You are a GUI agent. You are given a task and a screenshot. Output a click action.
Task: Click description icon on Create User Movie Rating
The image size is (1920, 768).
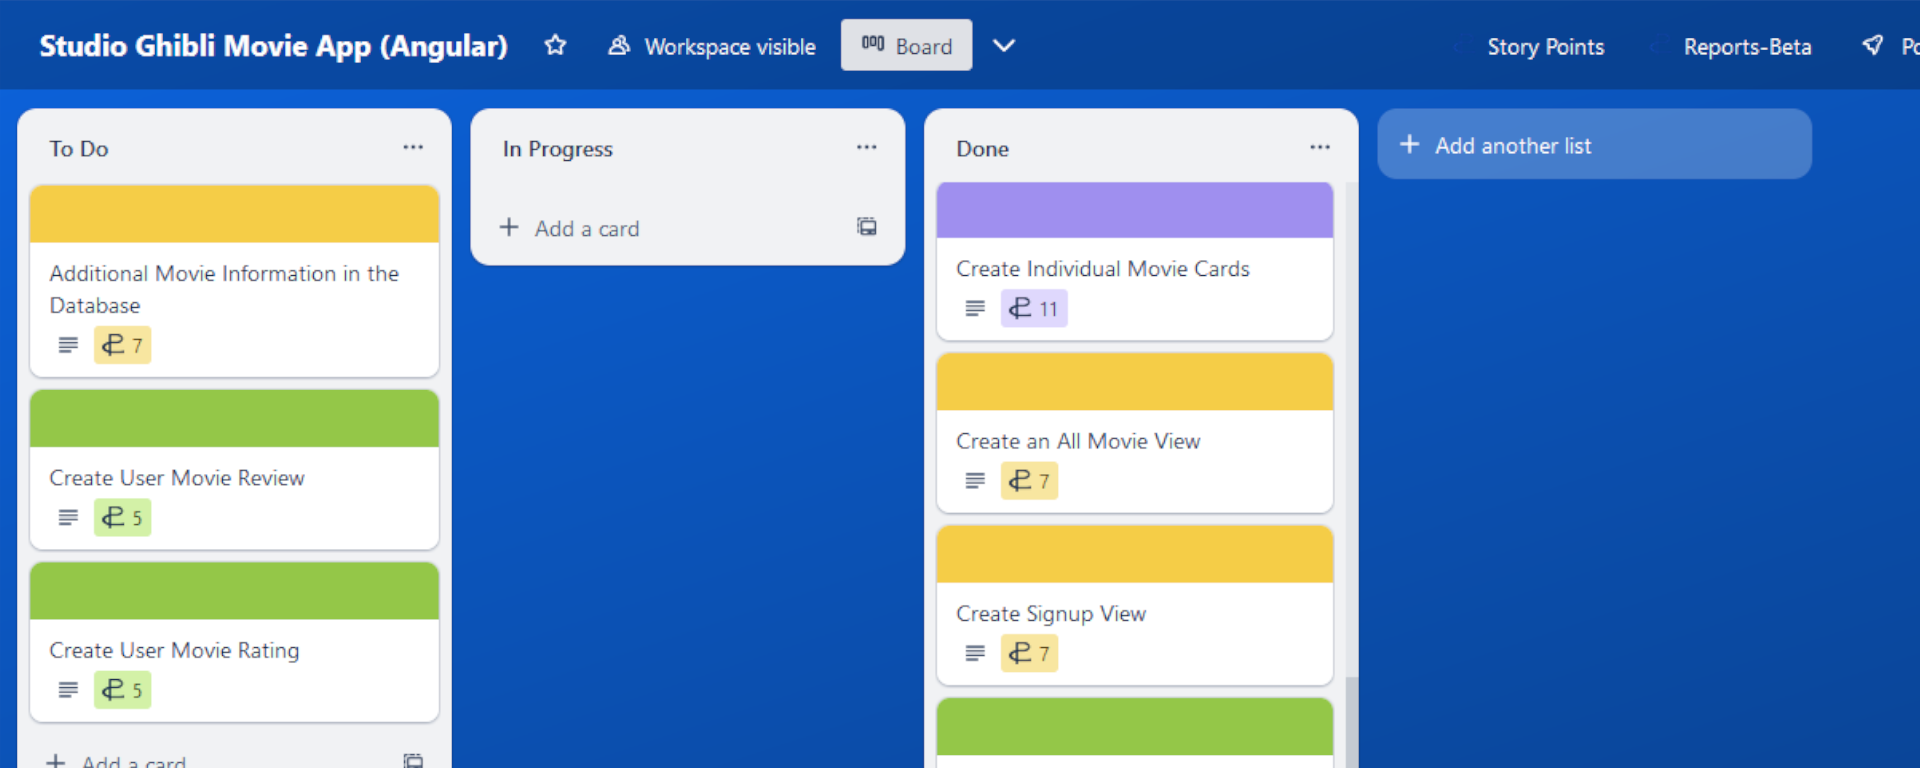pos(68,690)
